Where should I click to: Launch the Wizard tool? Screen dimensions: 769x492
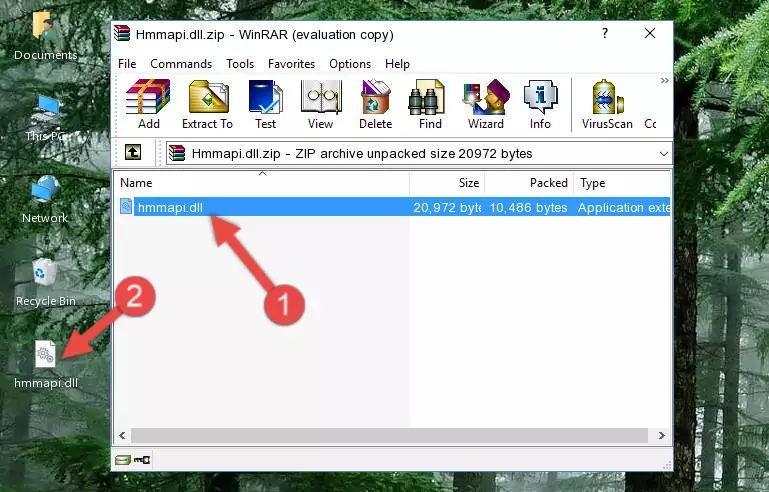point(486,104)
